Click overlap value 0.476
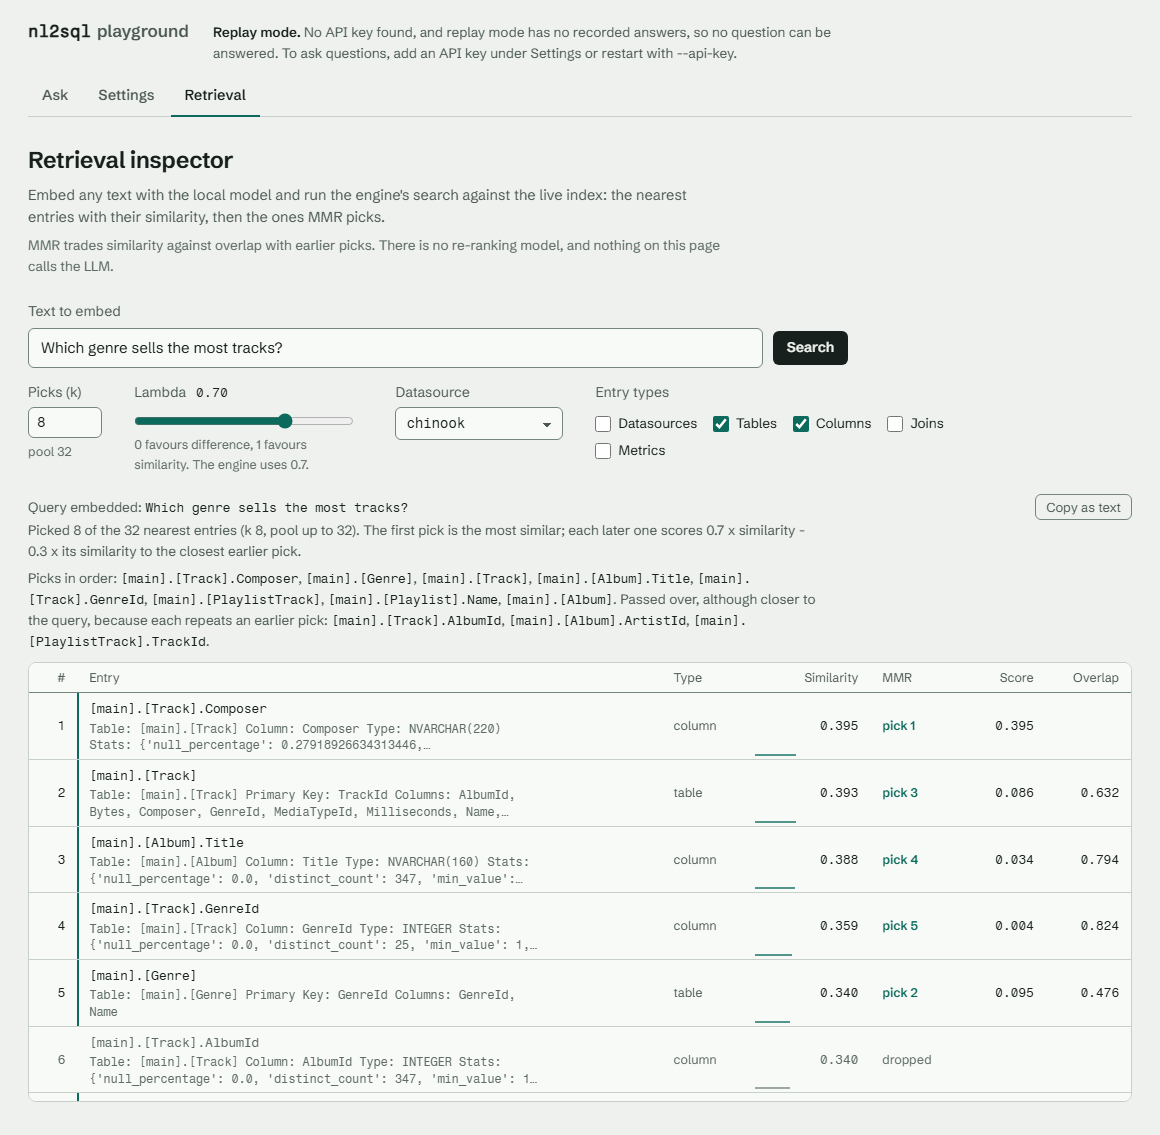 pyautogui.click(x=1099, y=993)
